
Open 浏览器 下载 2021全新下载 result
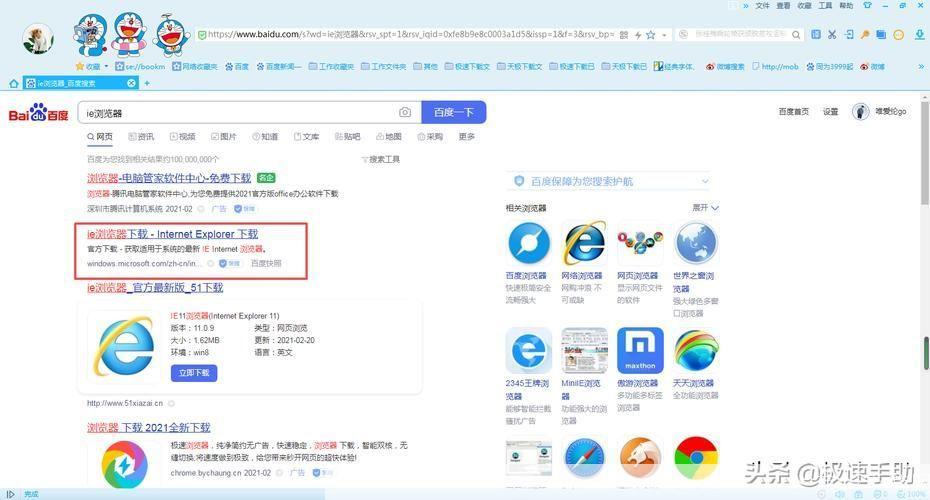149,428
